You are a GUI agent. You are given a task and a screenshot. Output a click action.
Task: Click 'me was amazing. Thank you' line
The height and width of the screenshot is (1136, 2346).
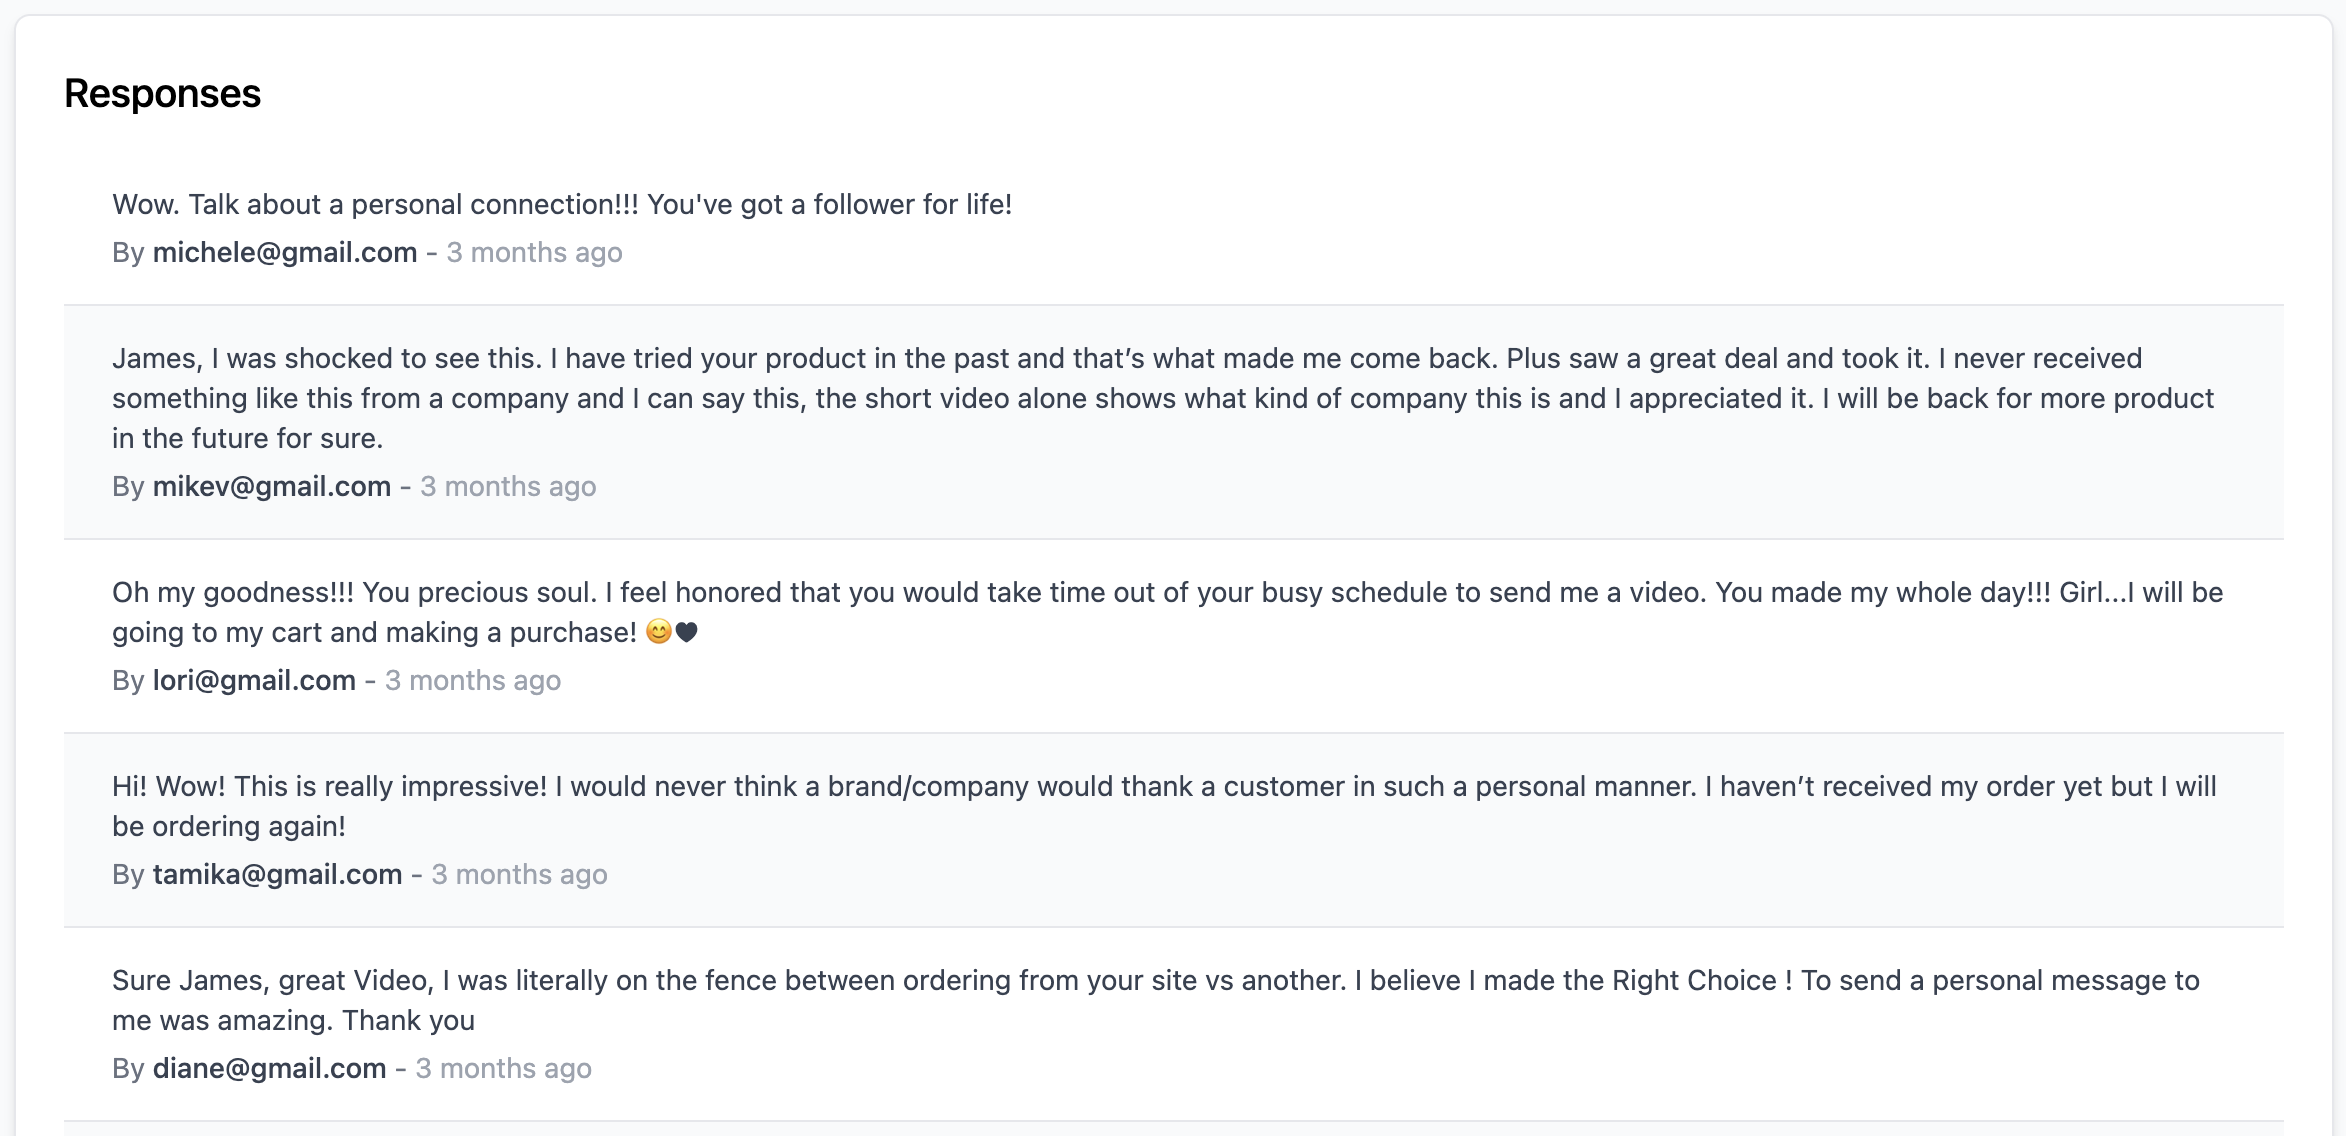click(293, 1021)
